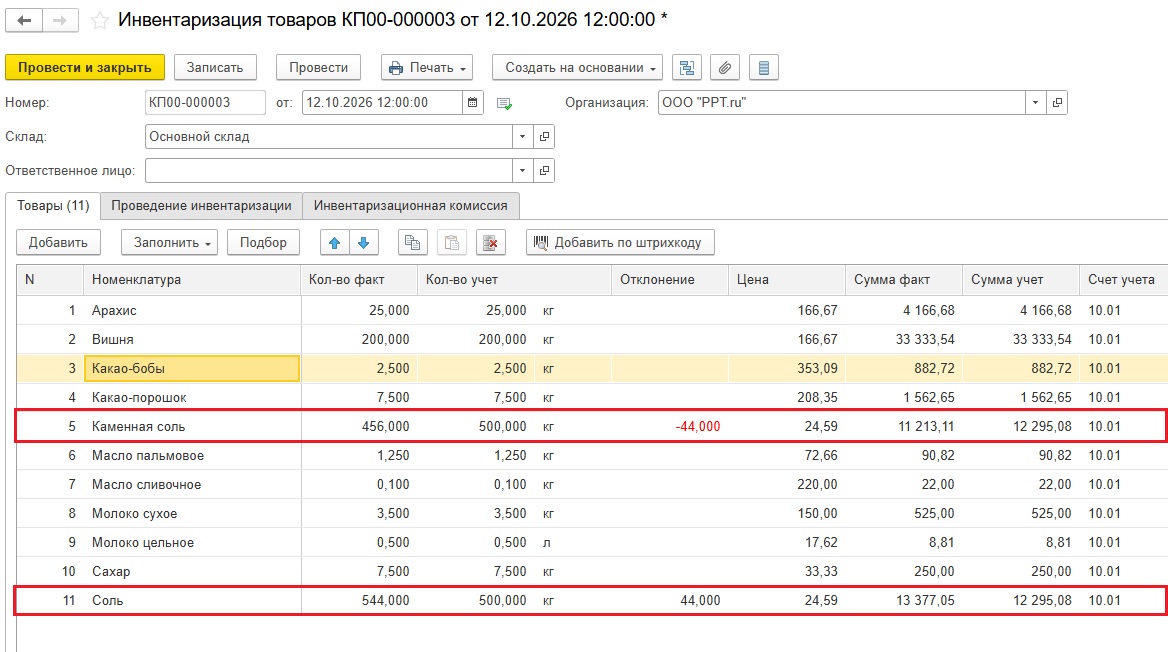The height and width of the screenshot is (652, 1168).
Task: Open the calendar picker for the document date
Action: [472, 103]
